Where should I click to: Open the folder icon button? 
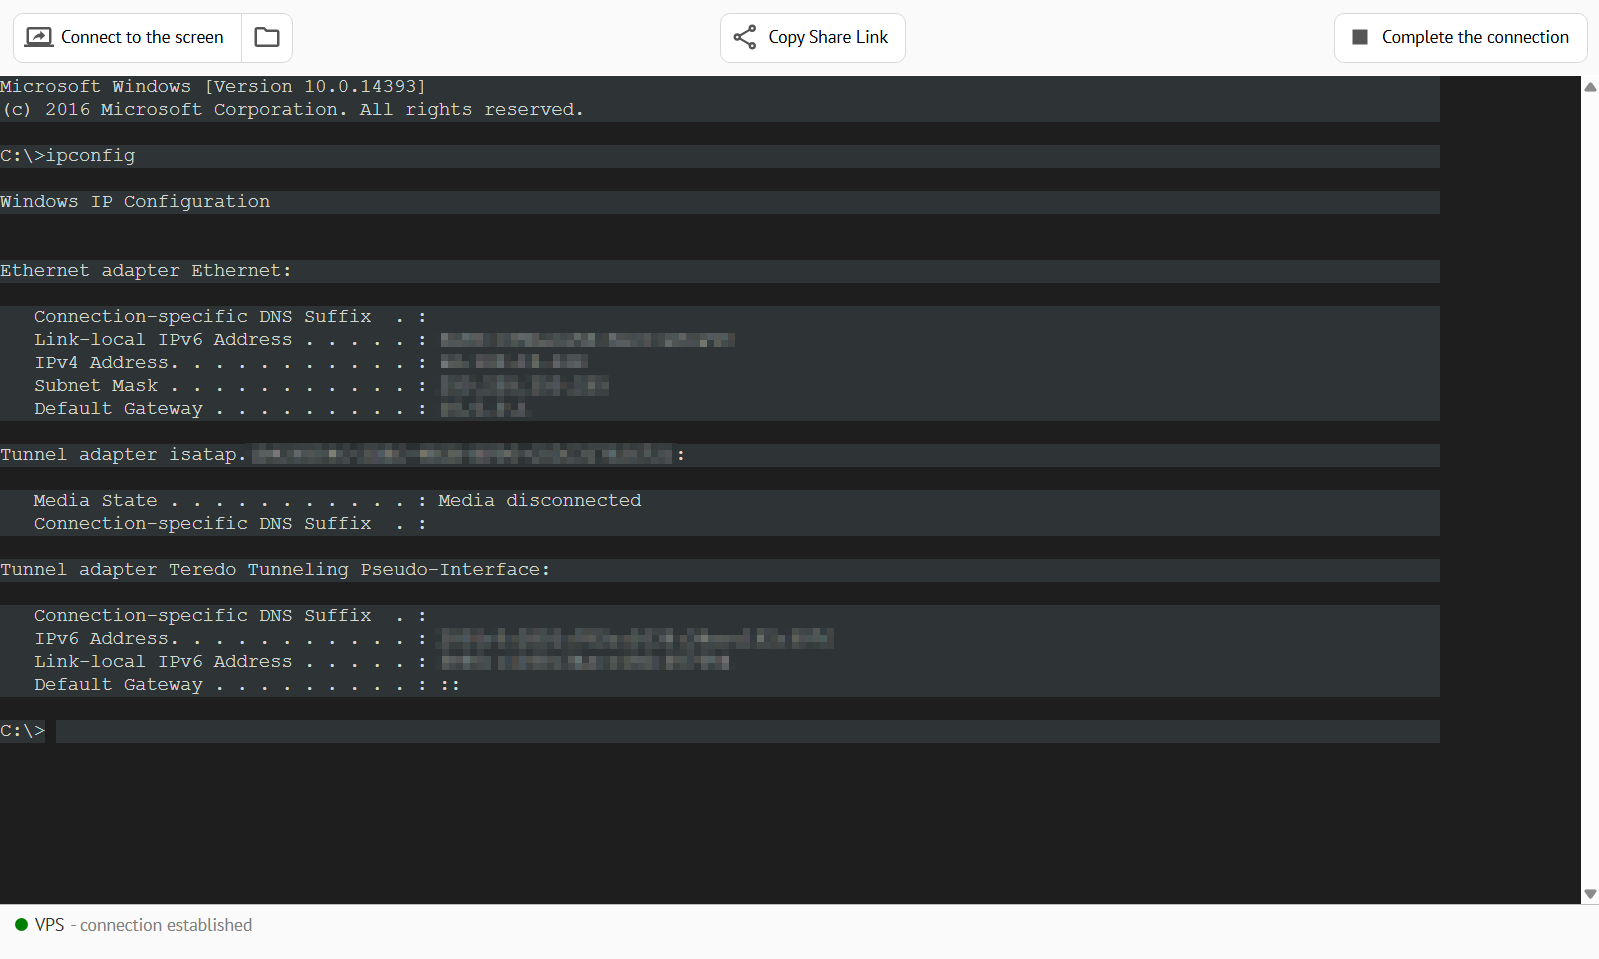click(267, 37)
